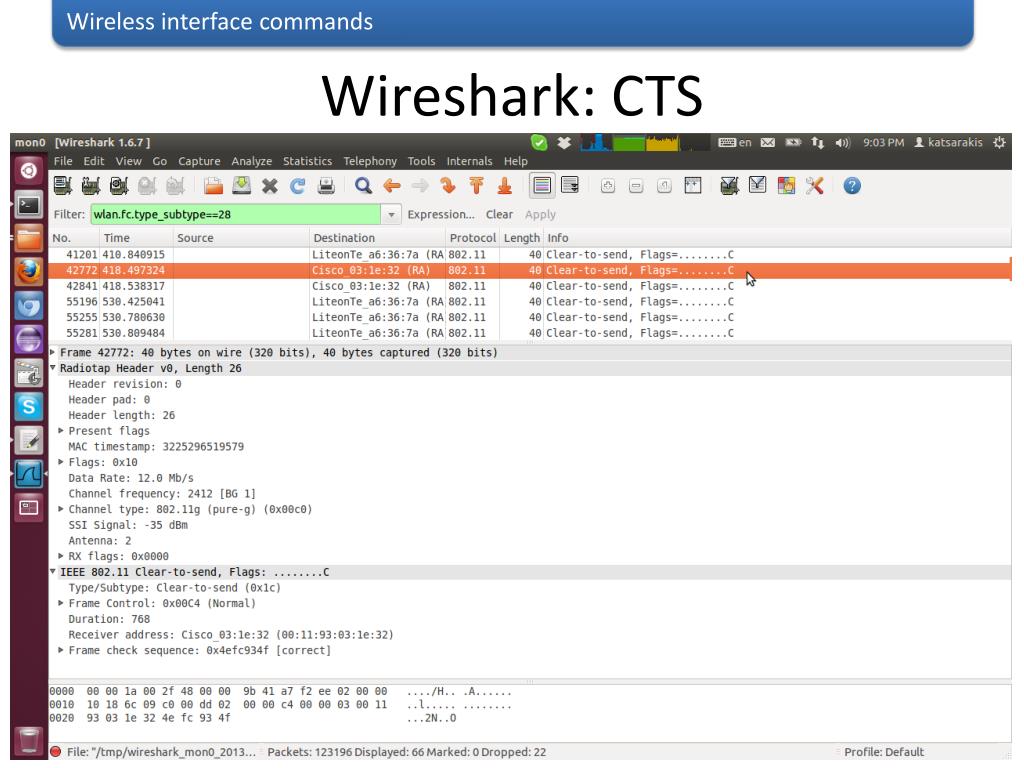Show capture options toolbar icon
The width and height of the screenshot is (1024, 768).
coord(91,186)
